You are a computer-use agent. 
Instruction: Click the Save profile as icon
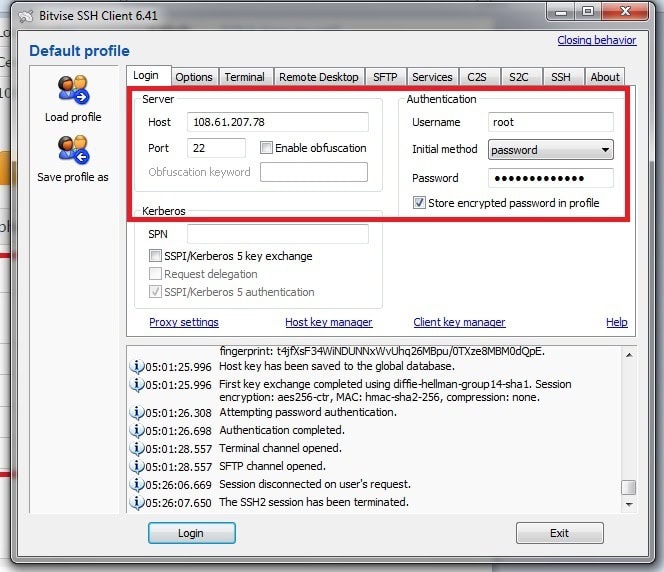[73, 150]
